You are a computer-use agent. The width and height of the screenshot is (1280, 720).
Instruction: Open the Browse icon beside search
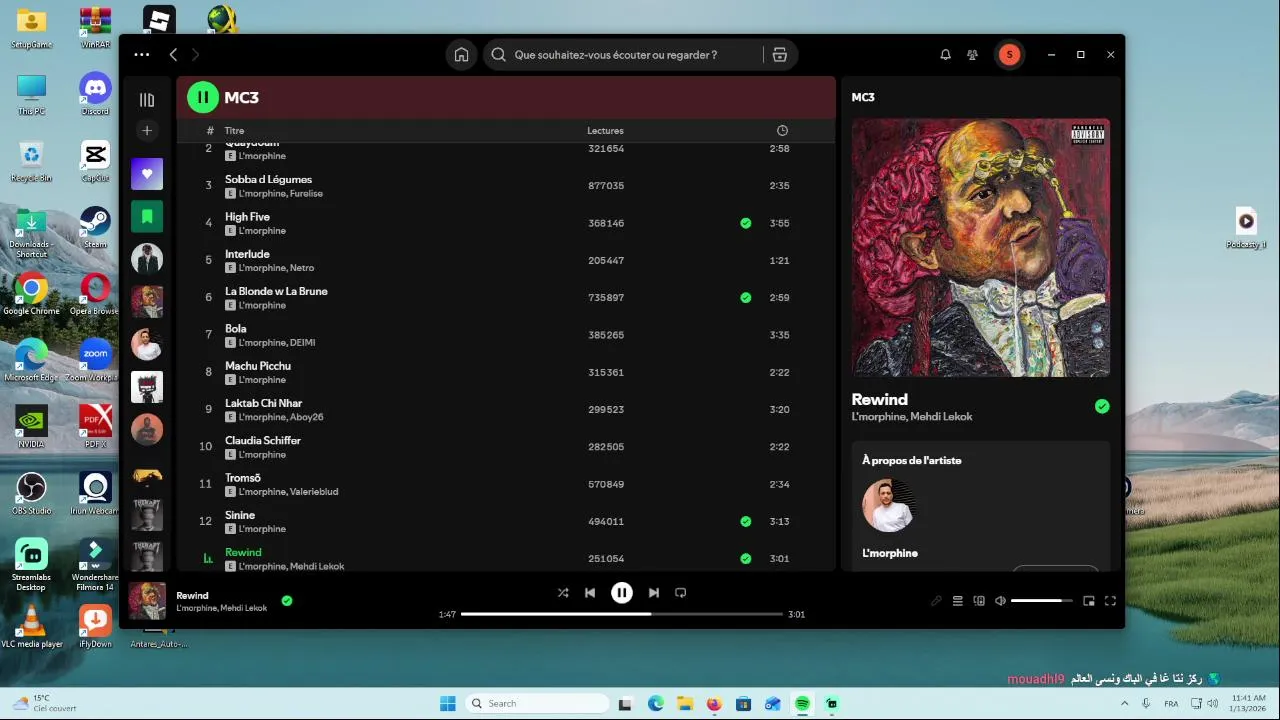(780, 55)
